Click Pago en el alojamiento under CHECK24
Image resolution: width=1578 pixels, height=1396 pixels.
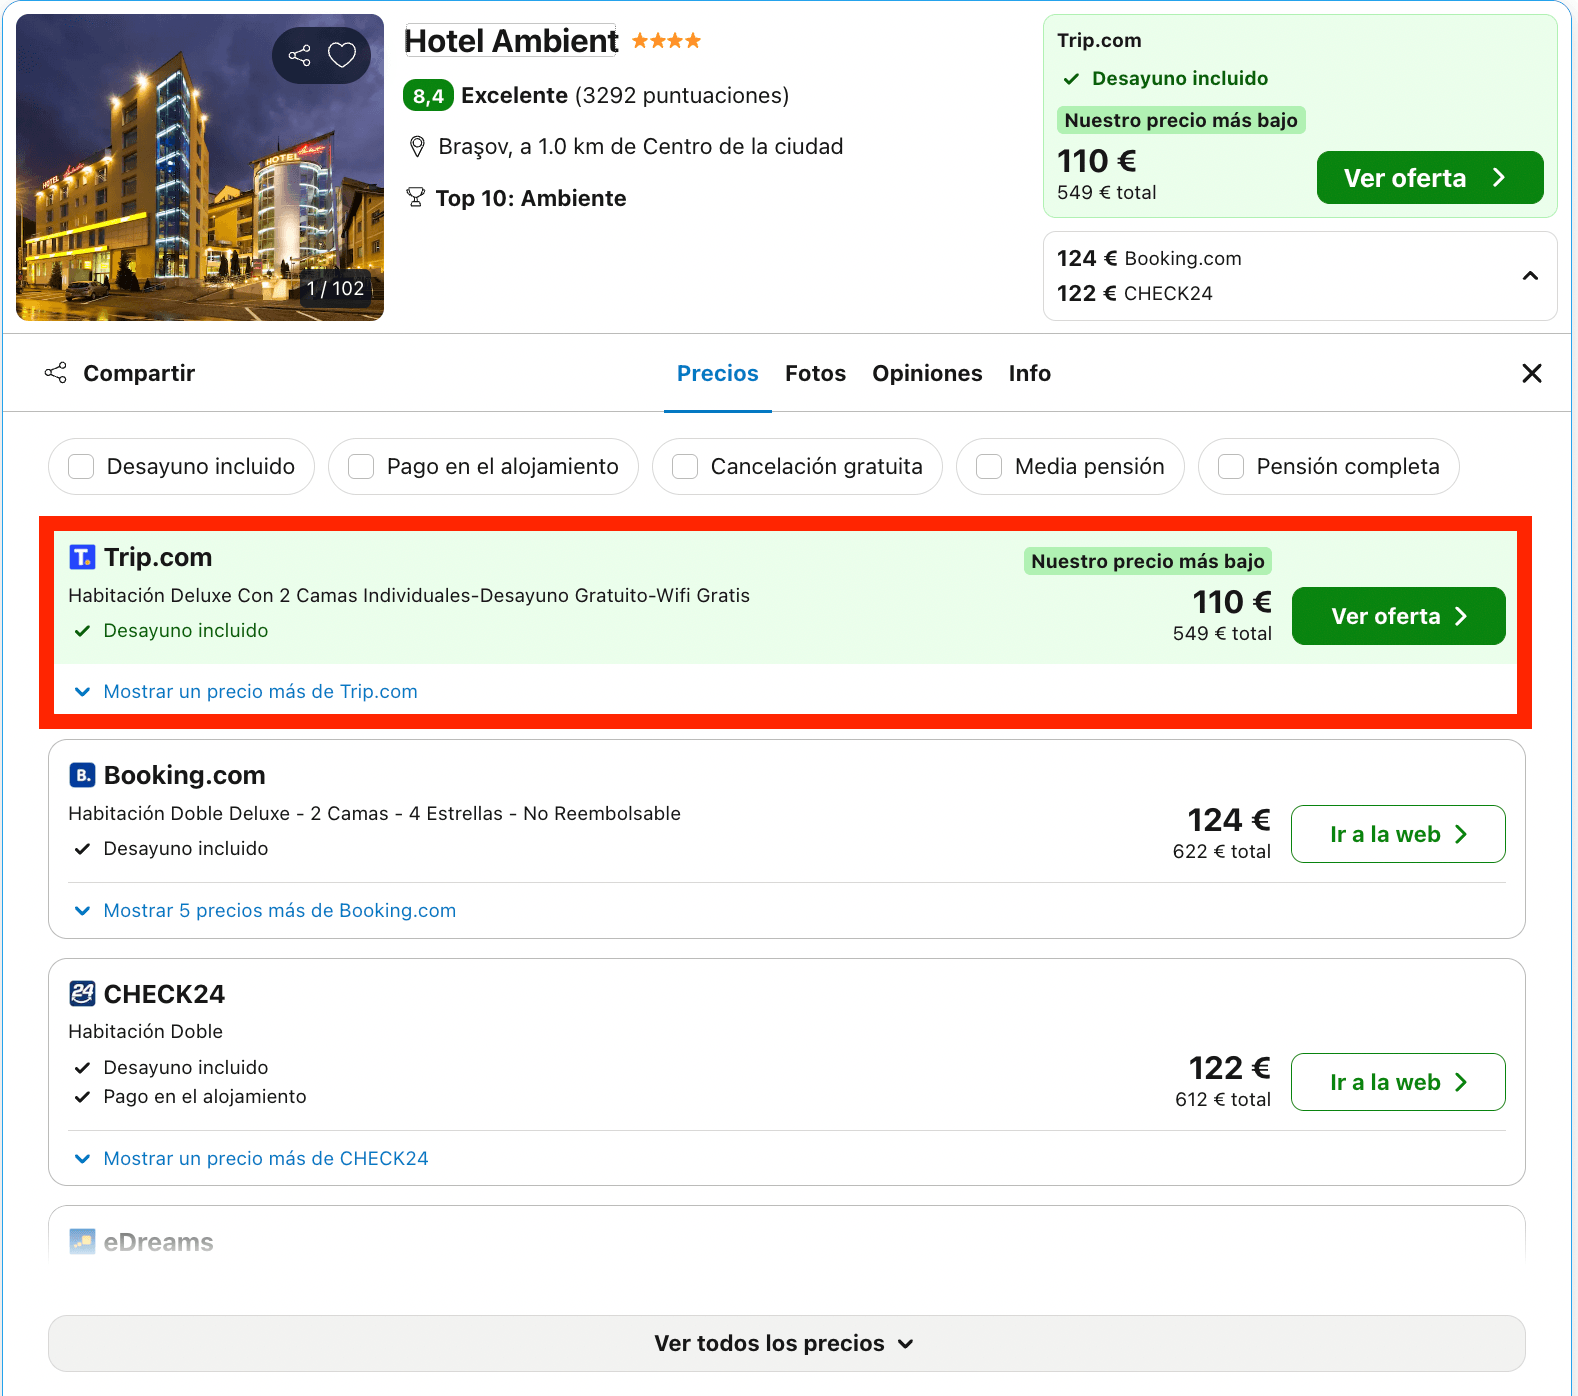point(205,1096)
